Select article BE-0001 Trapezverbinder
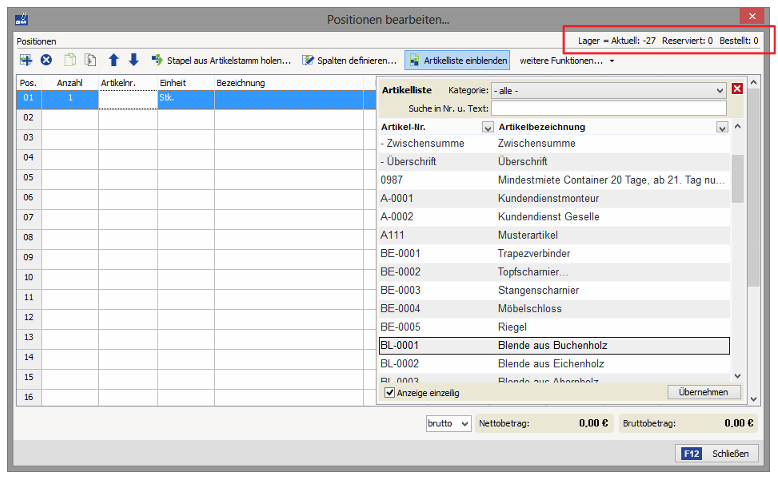 coord(554,254)
